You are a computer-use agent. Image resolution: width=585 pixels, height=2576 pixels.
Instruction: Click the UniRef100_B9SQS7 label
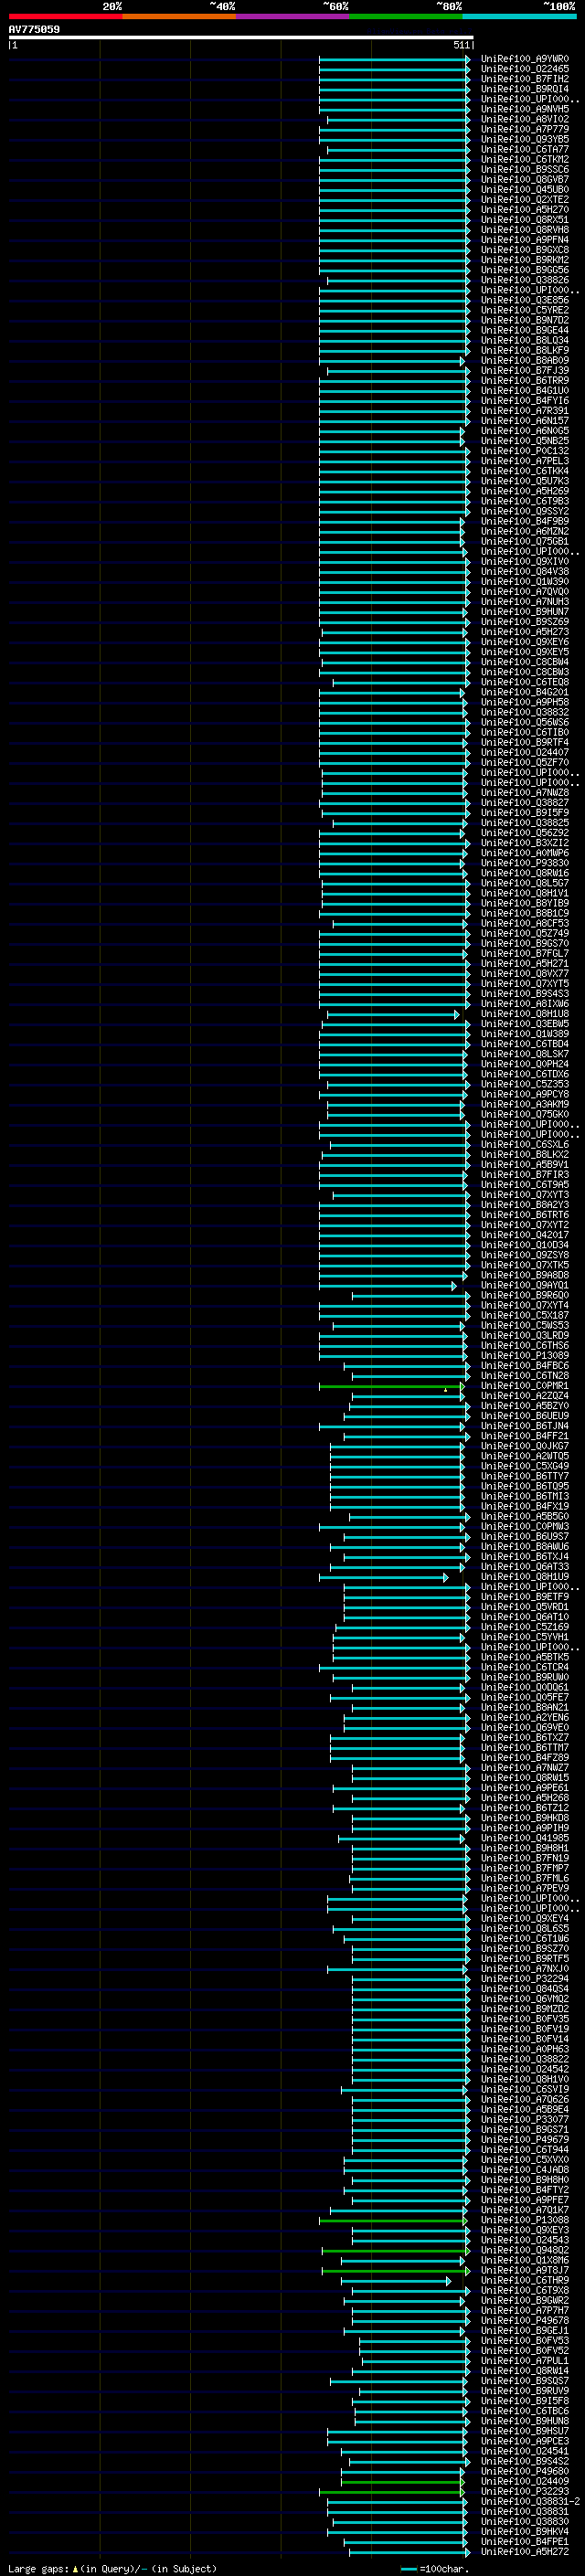524,2380
